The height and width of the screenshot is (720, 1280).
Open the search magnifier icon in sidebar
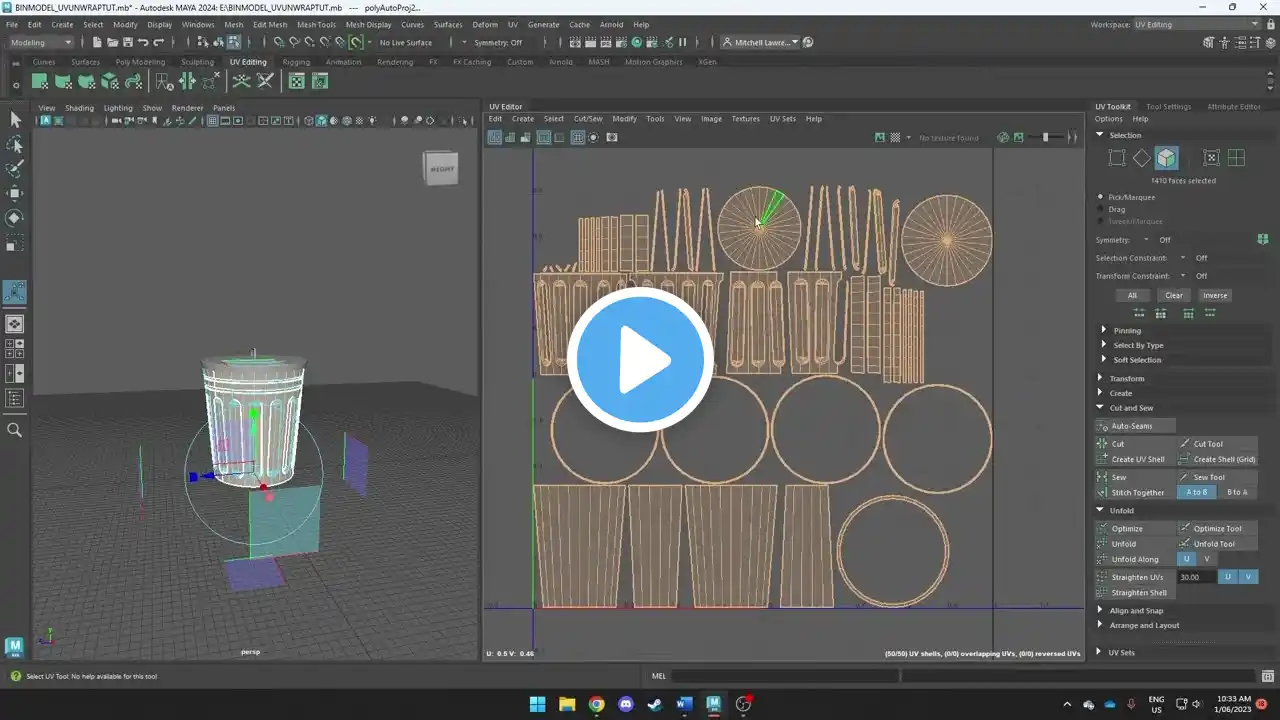point(15,430)
